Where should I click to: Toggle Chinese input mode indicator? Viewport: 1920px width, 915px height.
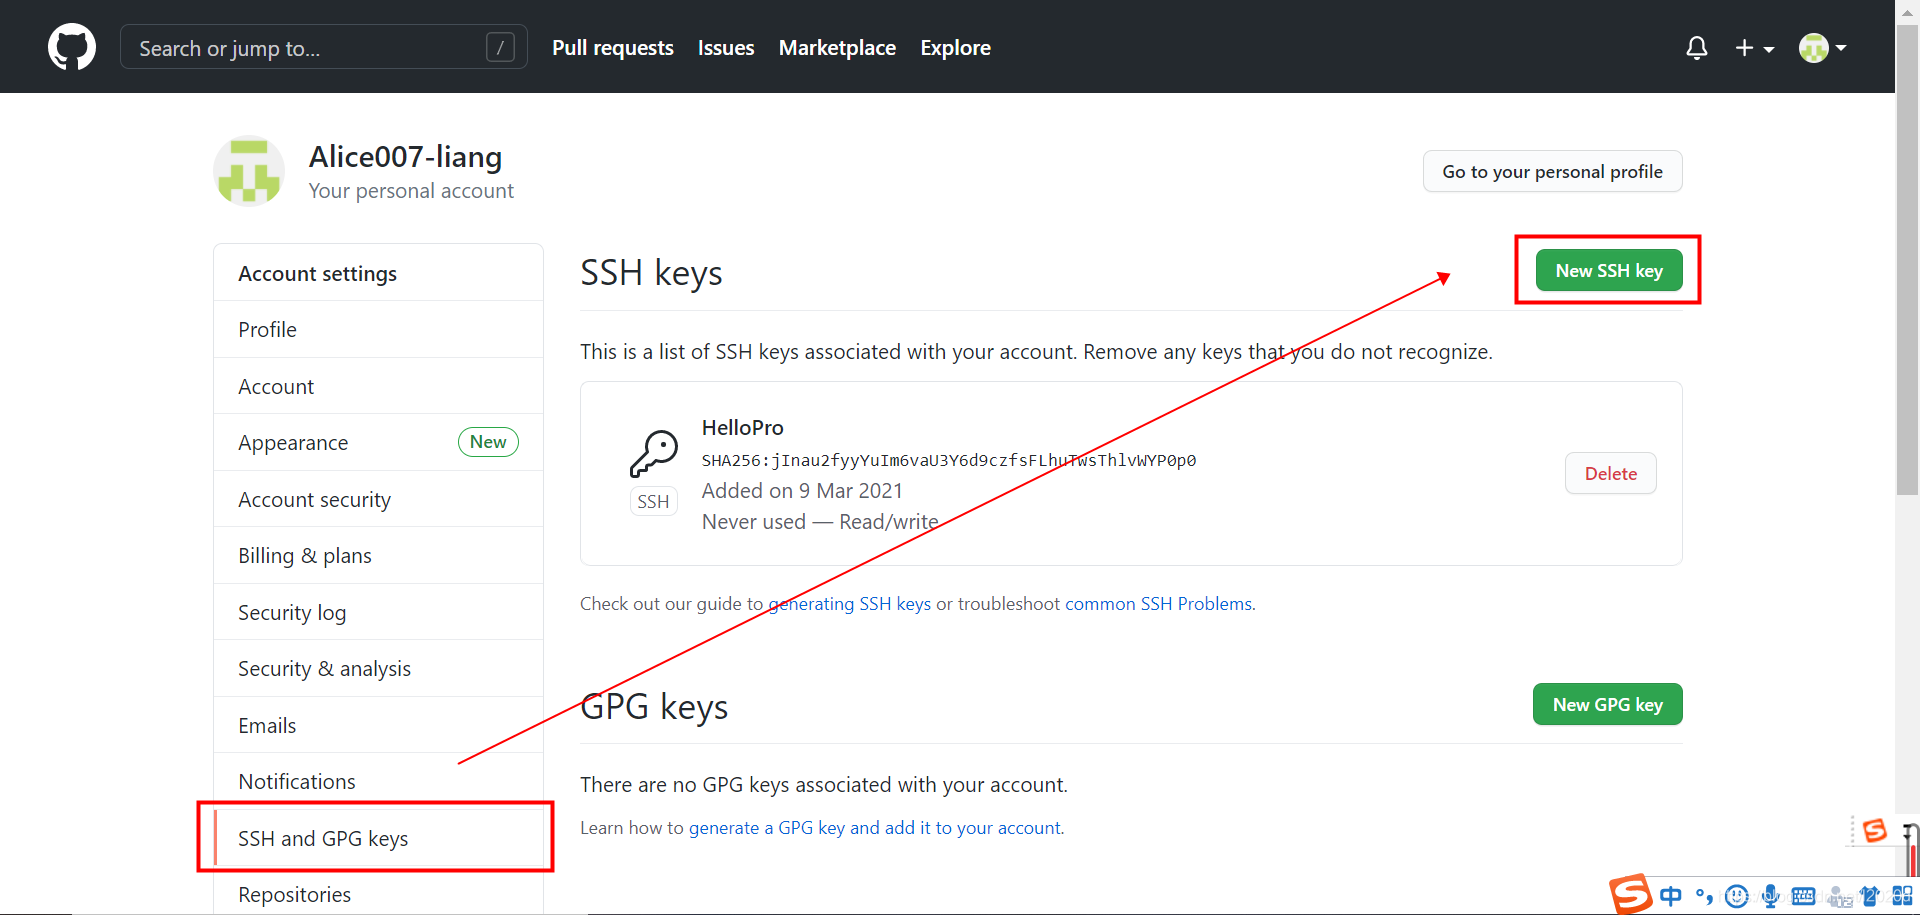1671,896
